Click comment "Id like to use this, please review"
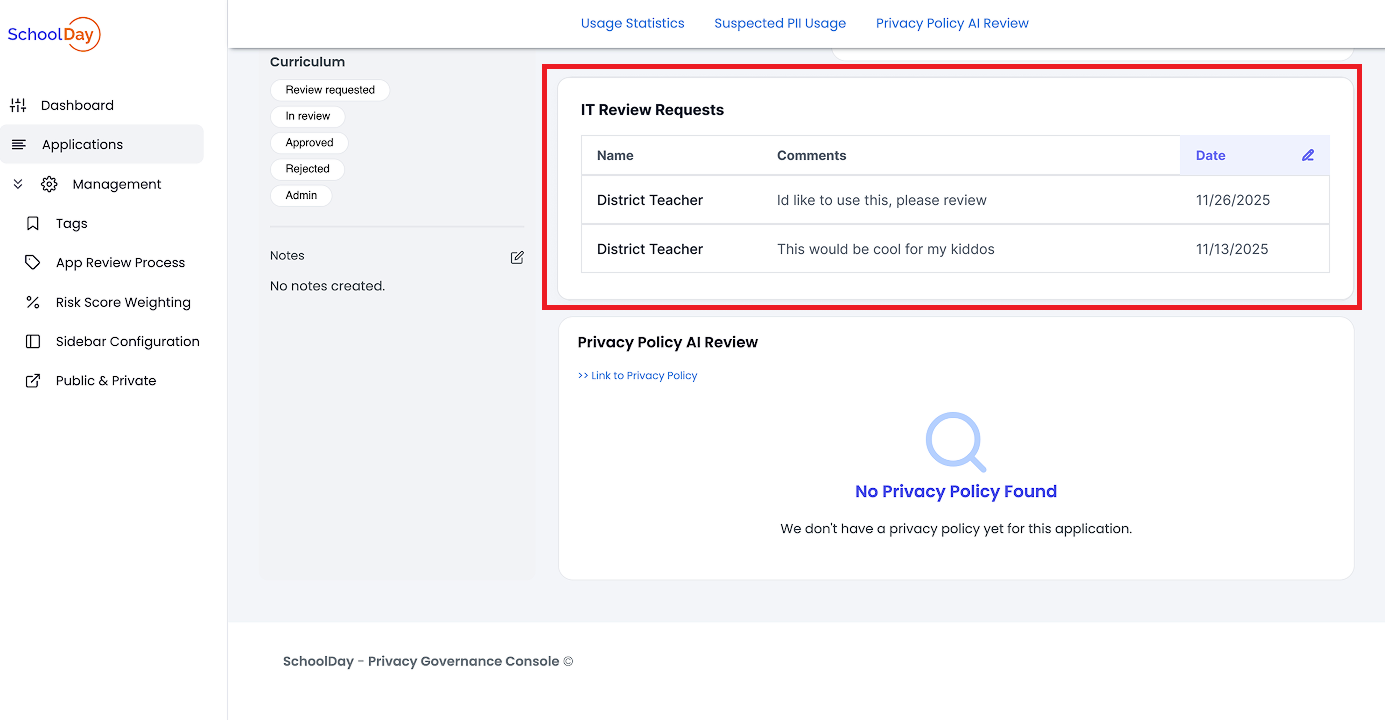Screen dimensions: 1385x720 click(882, 200)
